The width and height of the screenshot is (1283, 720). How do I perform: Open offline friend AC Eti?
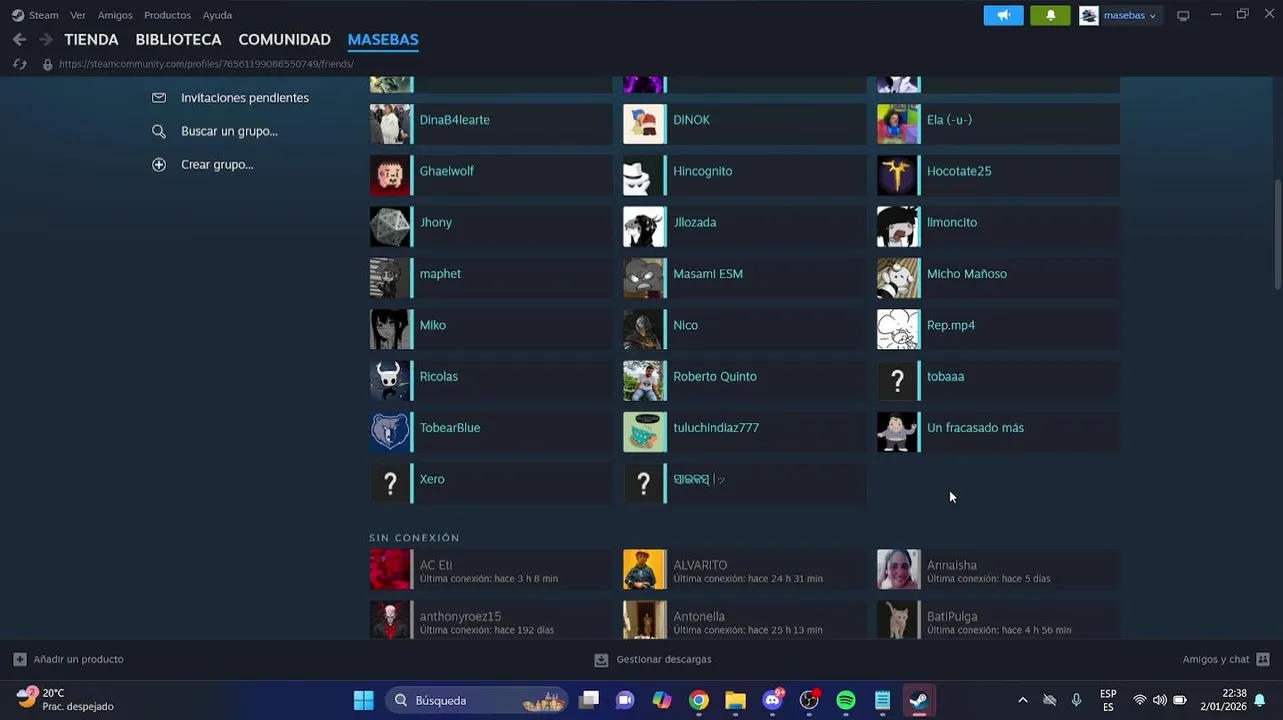(491, 570)
